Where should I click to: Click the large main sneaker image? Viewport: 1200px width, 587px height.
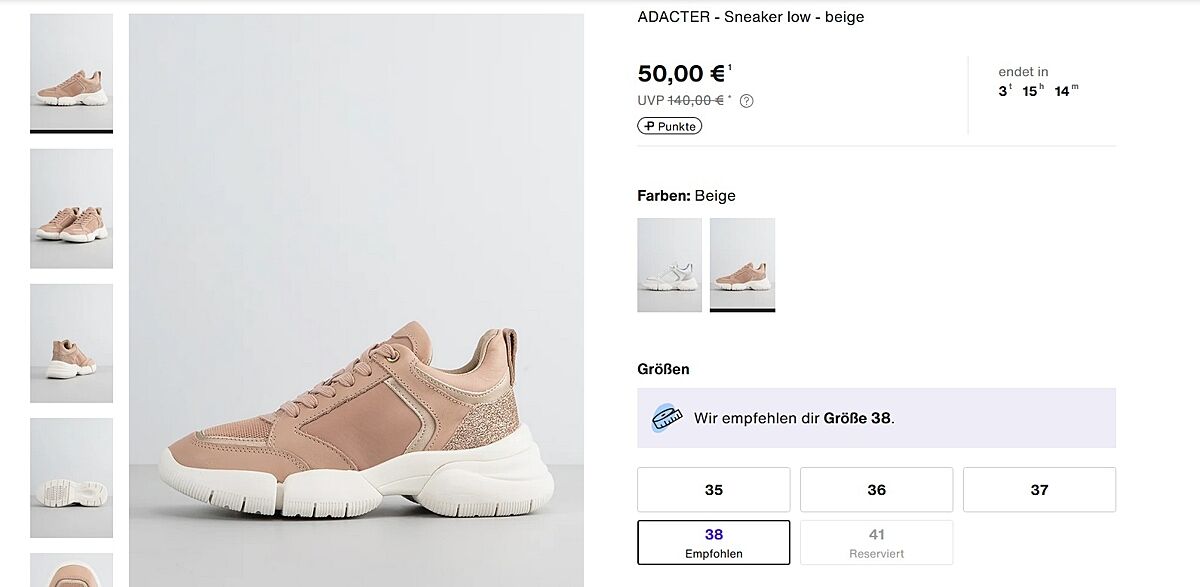click(356, 300)
